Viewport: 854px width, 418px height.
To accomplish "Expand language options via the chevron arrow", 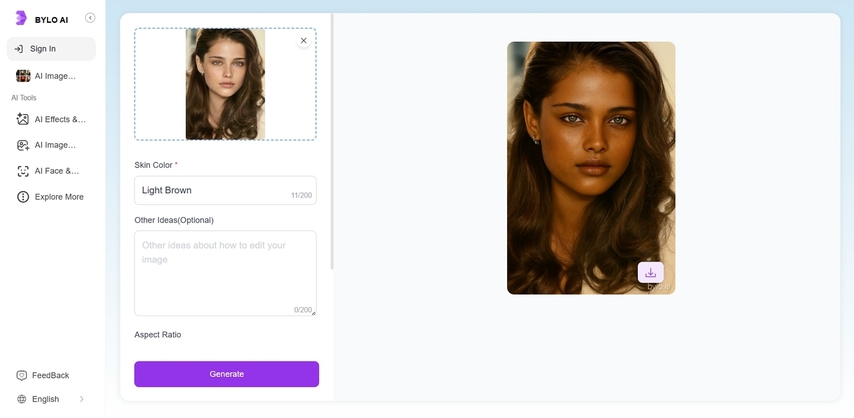I will tap(81, 399).
